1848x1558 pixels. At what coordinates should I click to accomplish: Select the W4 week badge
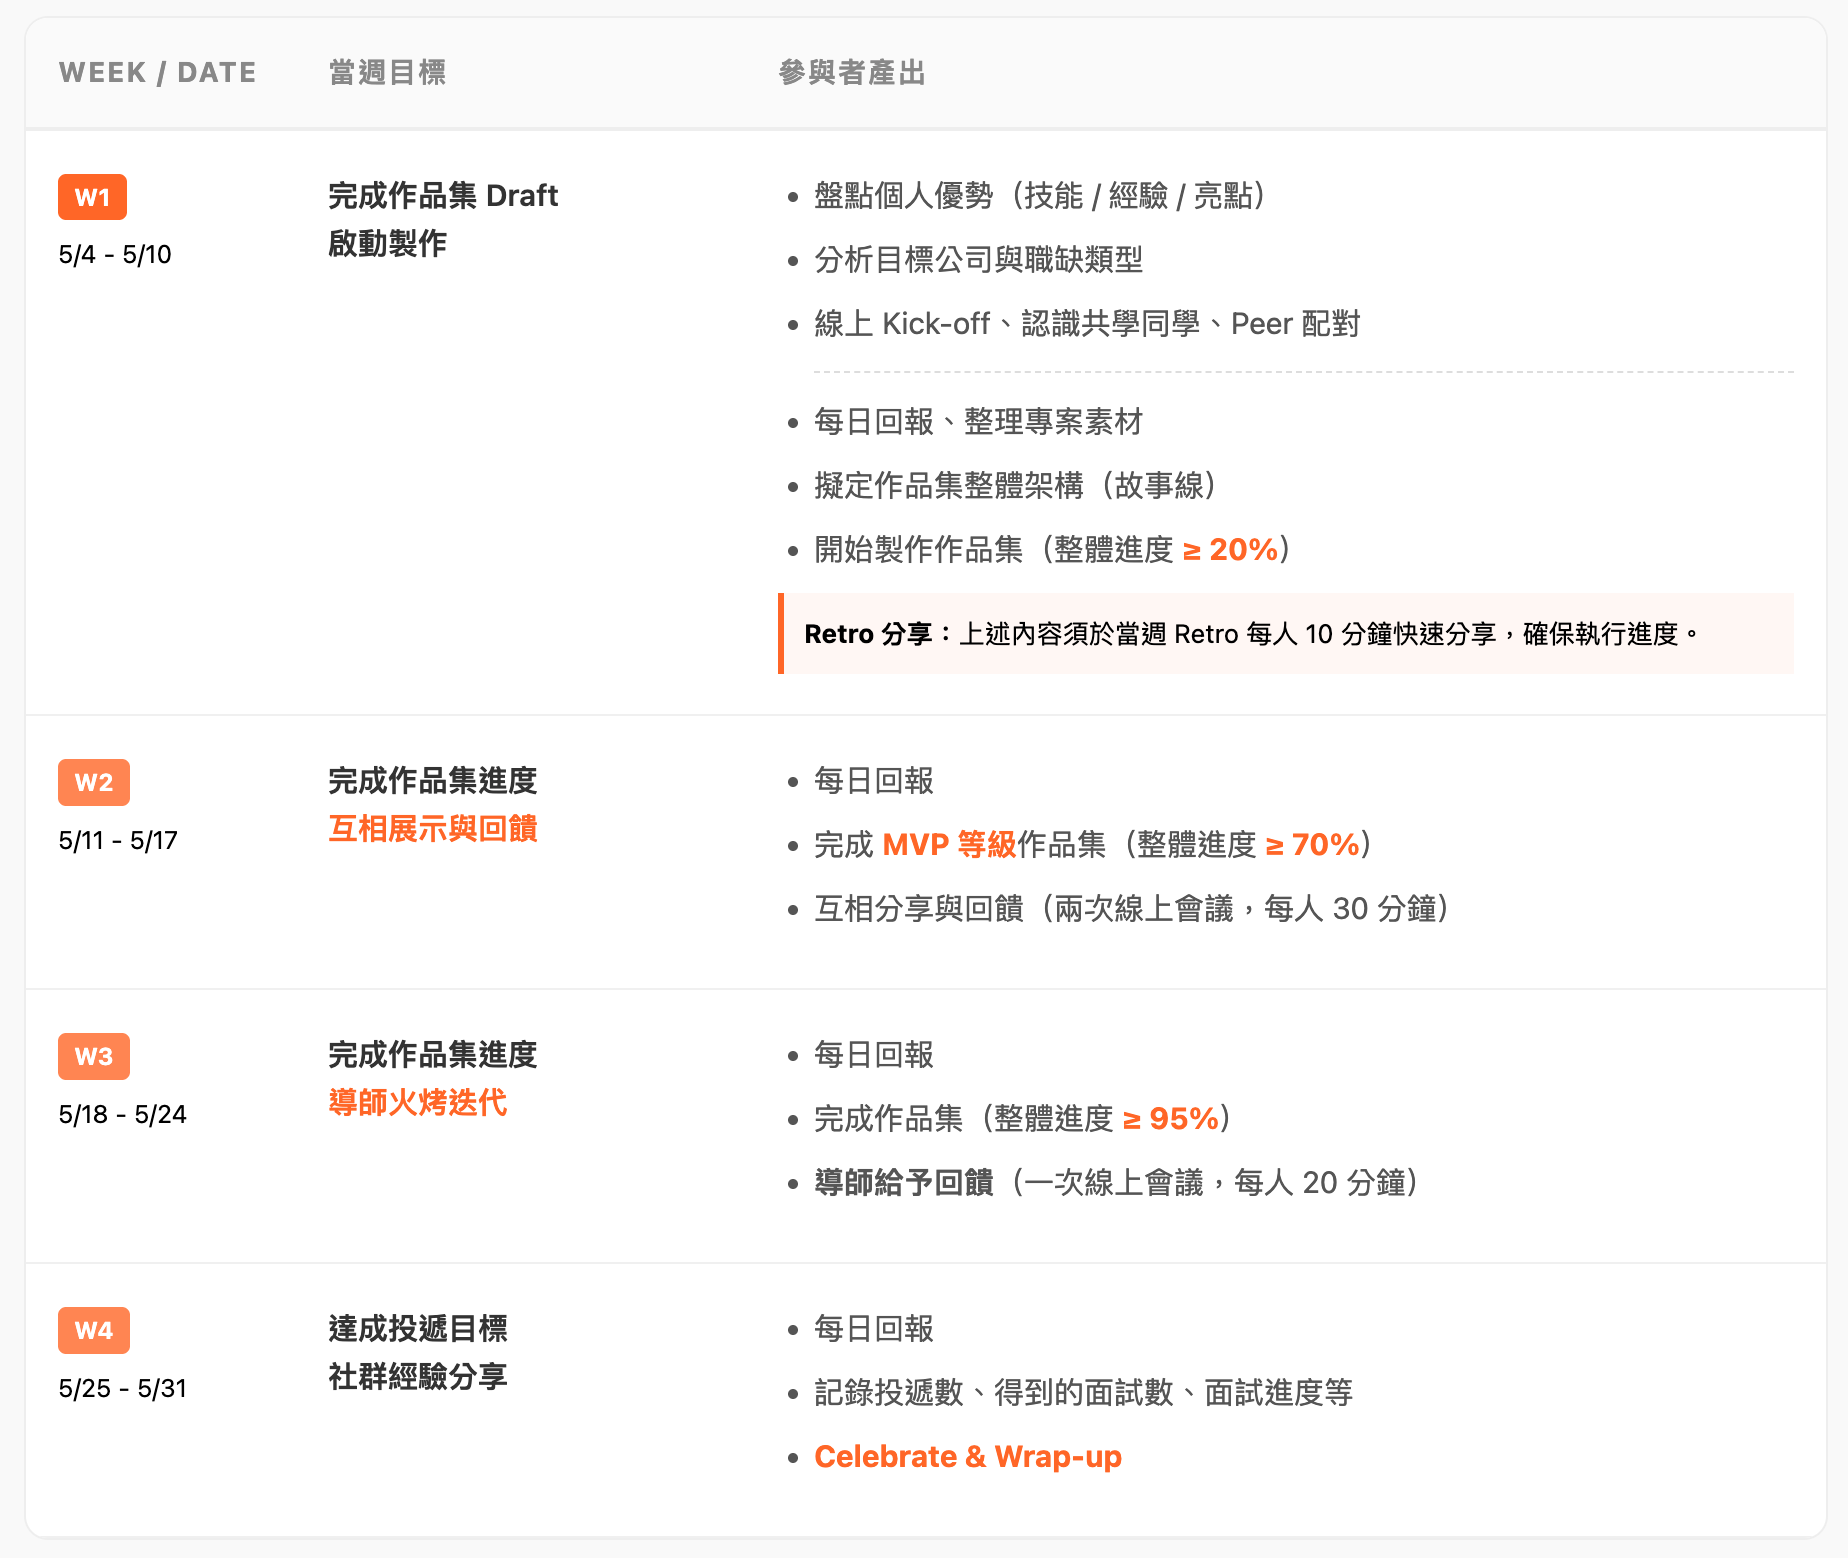(93, 1330)
